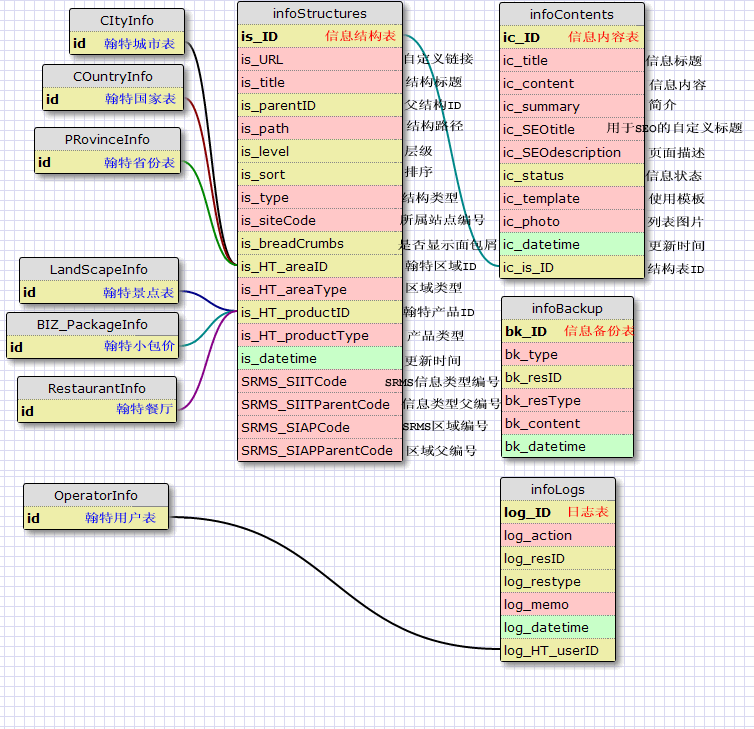Click the ic_SEOdescription field row
754x729 pixels.
click(572, 152)
